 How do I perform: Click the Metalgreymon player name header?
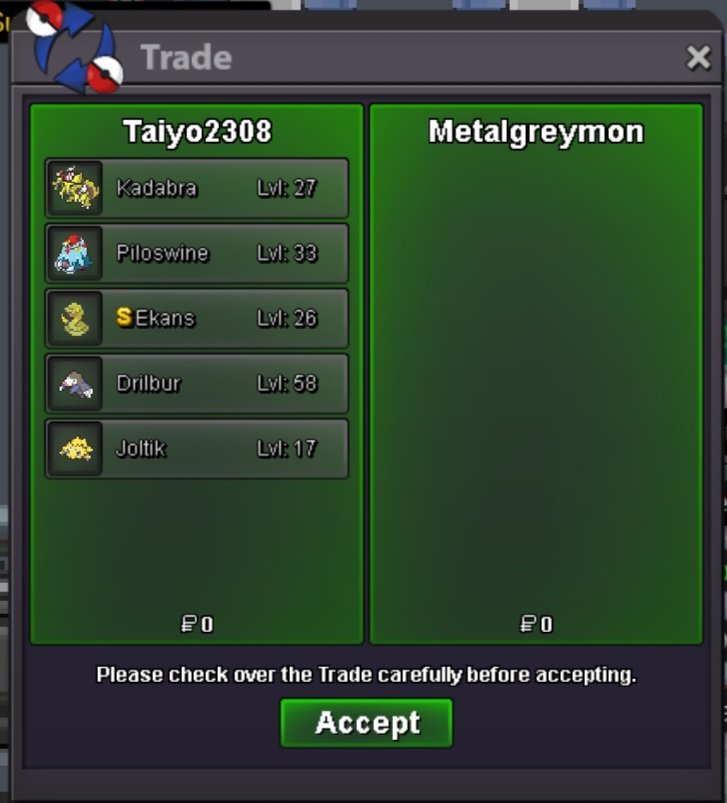coord(536,133)
